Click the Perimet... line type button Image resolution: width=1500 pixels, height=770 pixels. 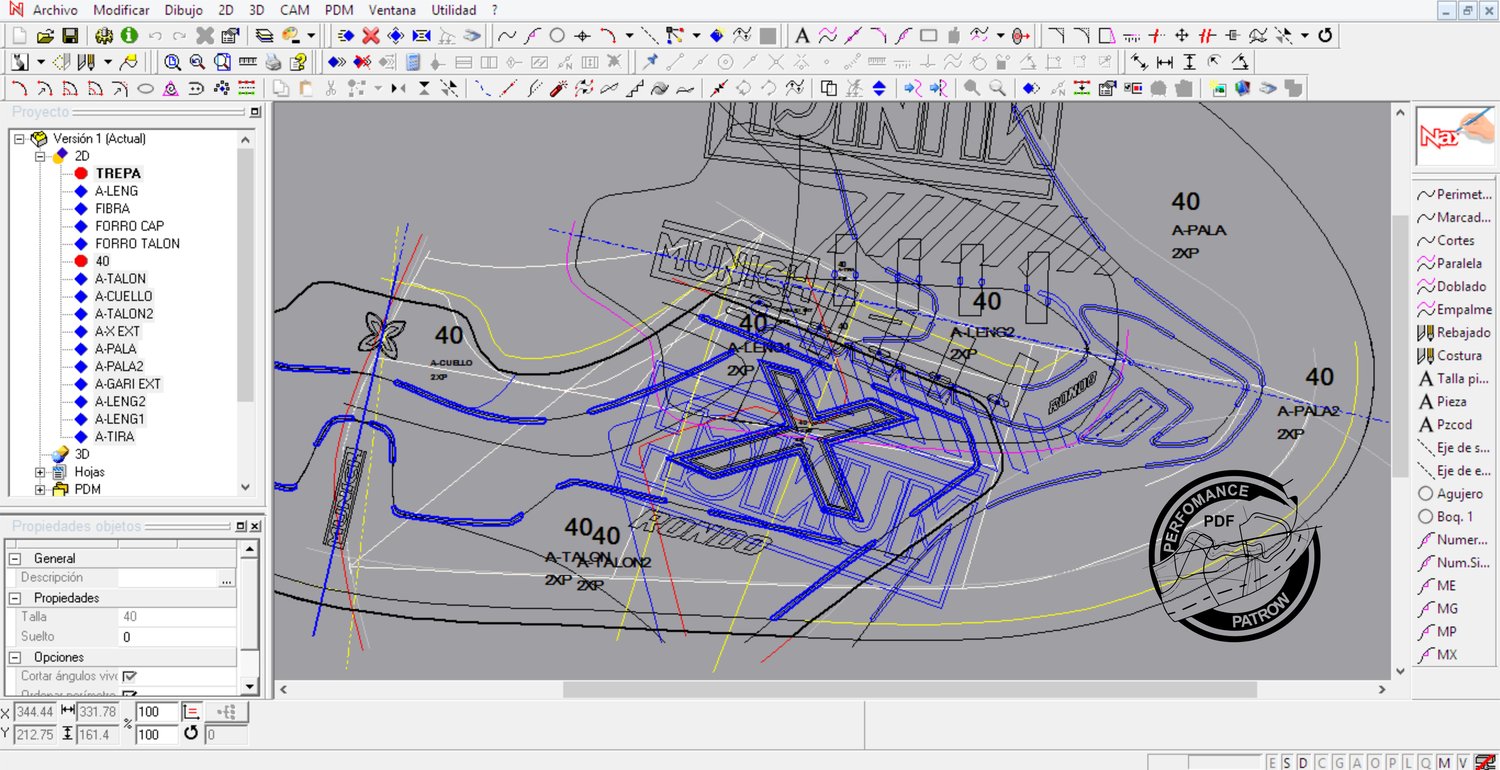(x=1454, y=195)
